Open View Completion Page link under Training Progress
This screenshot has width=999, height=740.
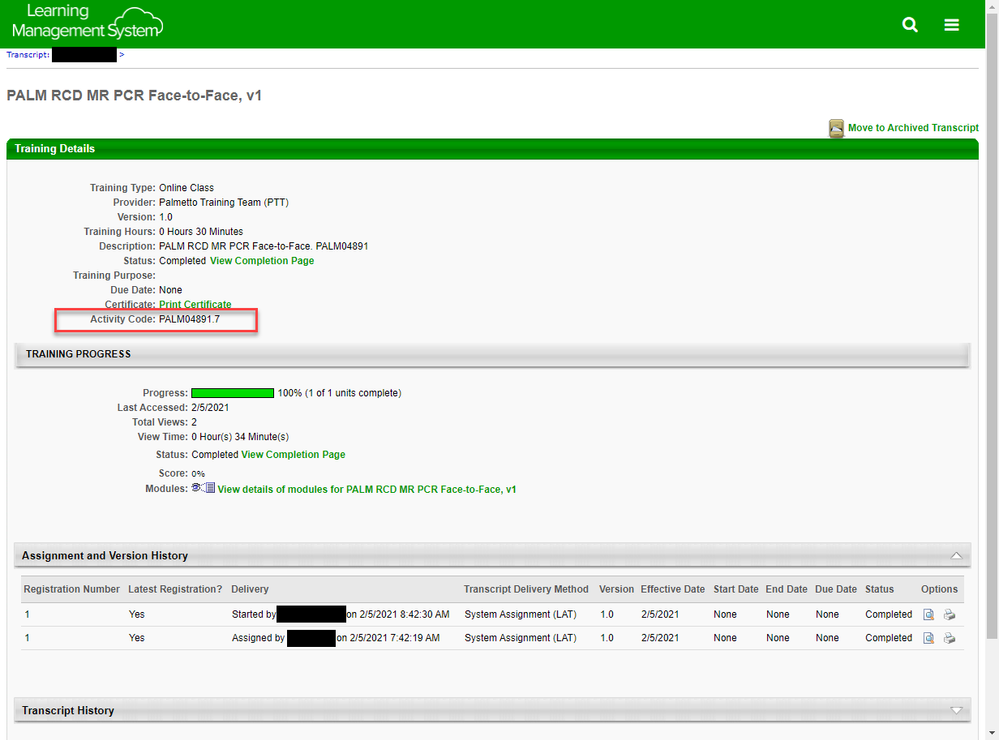point(293,454)
